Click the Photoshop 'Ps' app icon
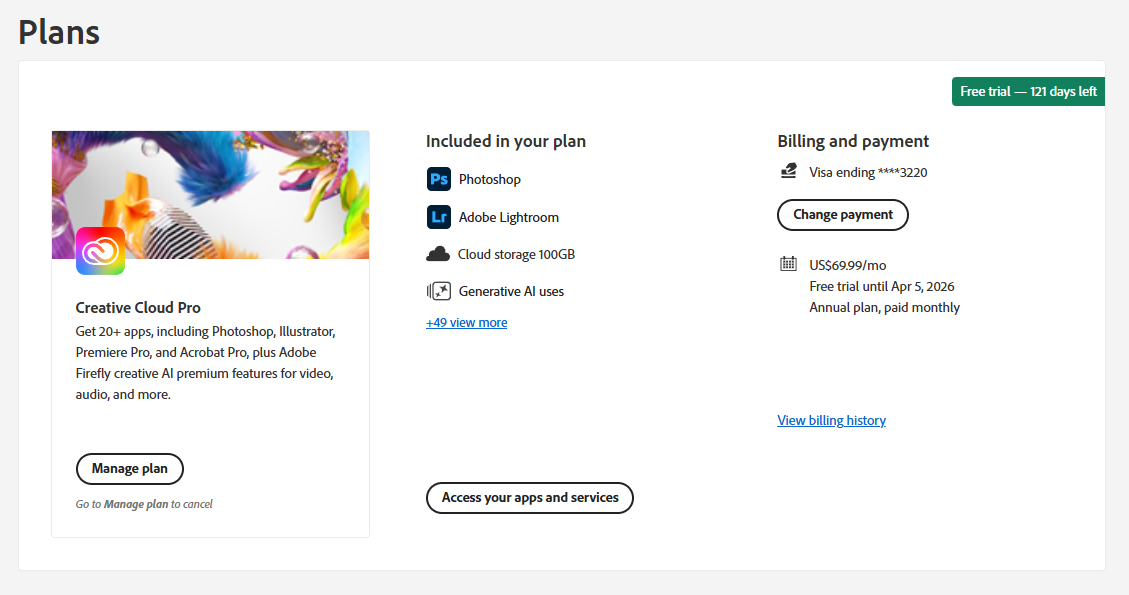The image size is (1129, 595). coord(438,180)
